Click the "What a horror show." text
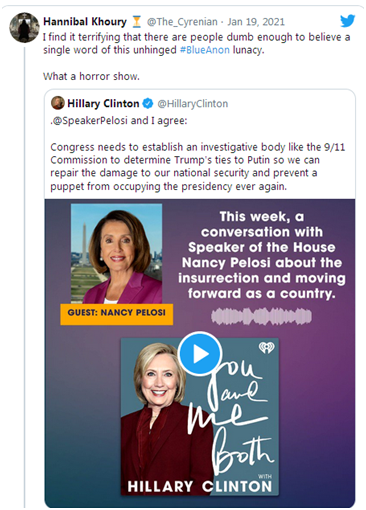The height and width of the screenshot is (510, 366). point(91,76)
